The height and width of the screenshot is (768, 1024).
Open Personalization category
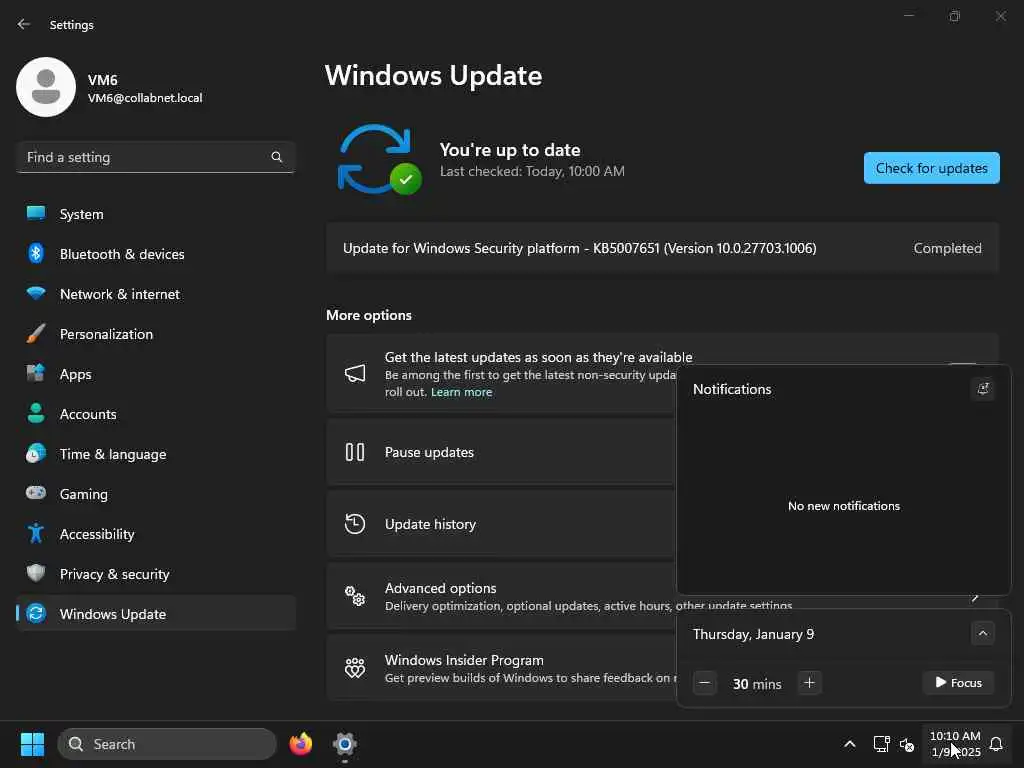(155, 334)
